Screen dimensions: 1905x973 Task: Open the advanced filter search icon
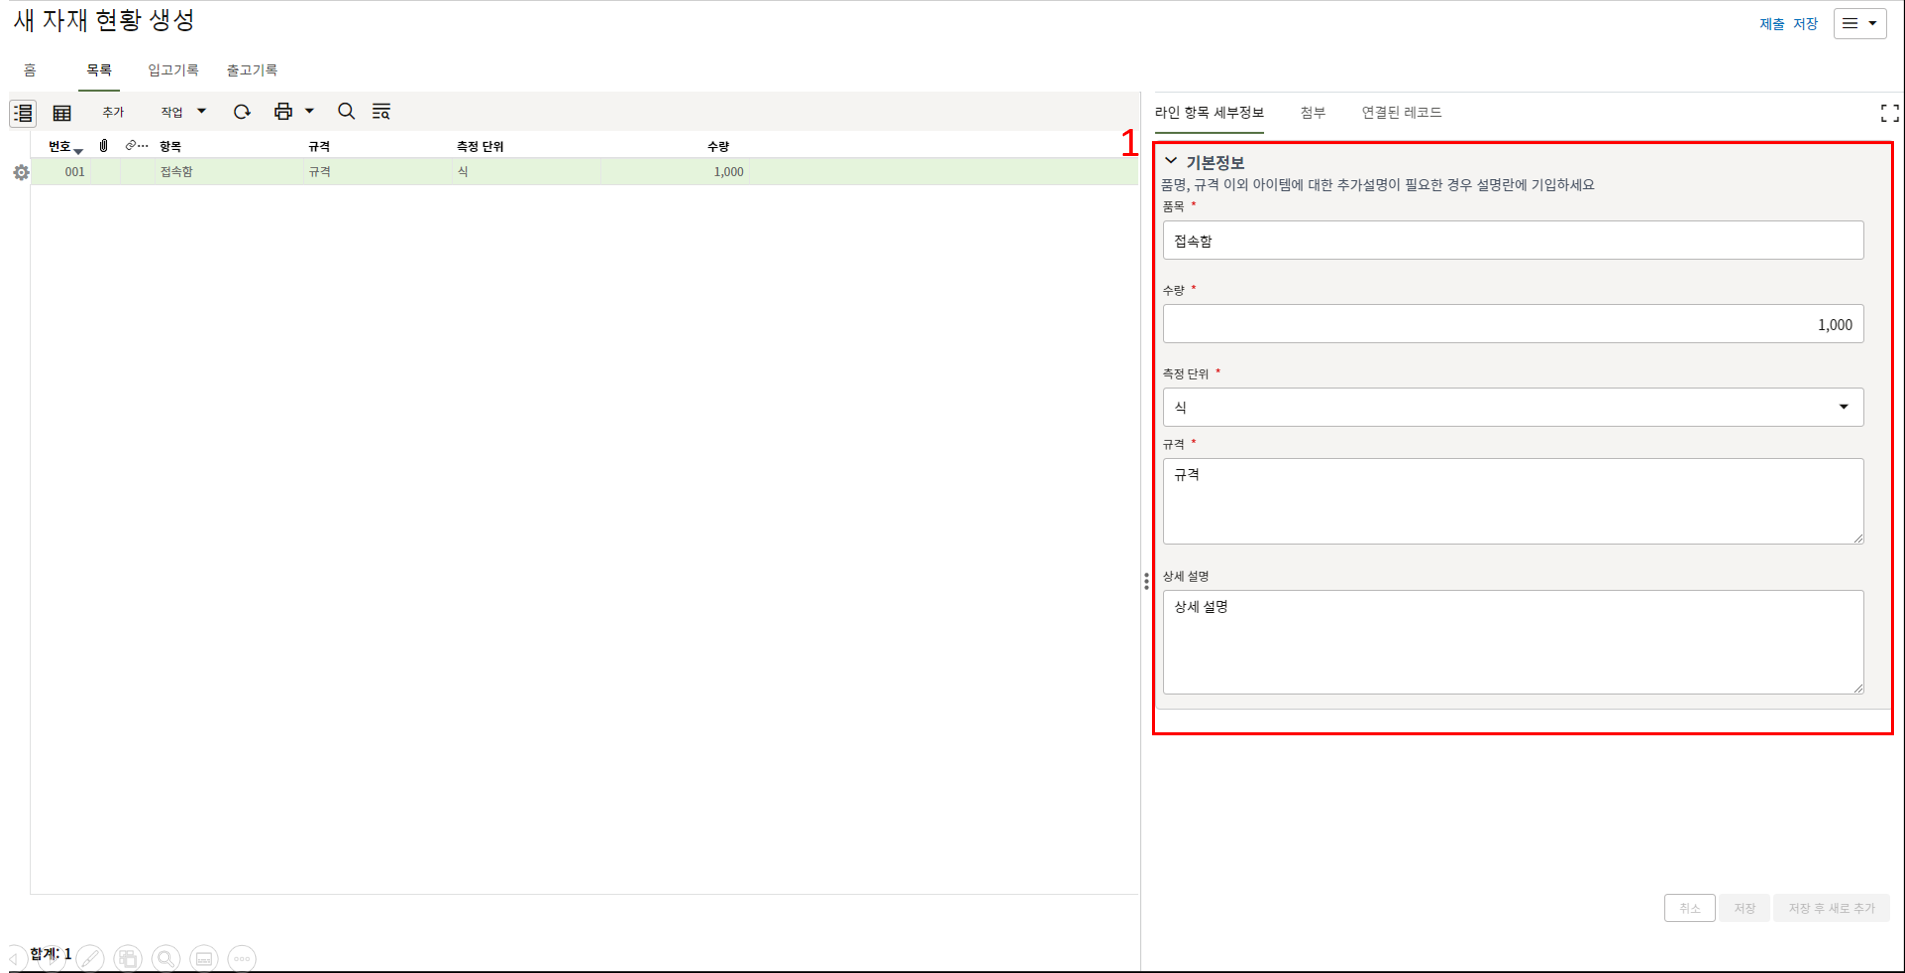click(x=381, y=112)
